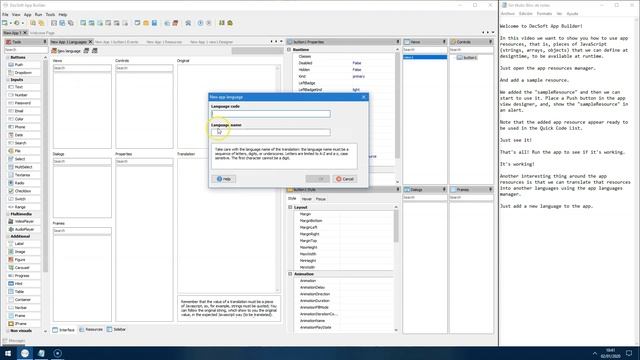Collapse the Multimedia tools section
The image size is (640, 360).
click(8, 214)
